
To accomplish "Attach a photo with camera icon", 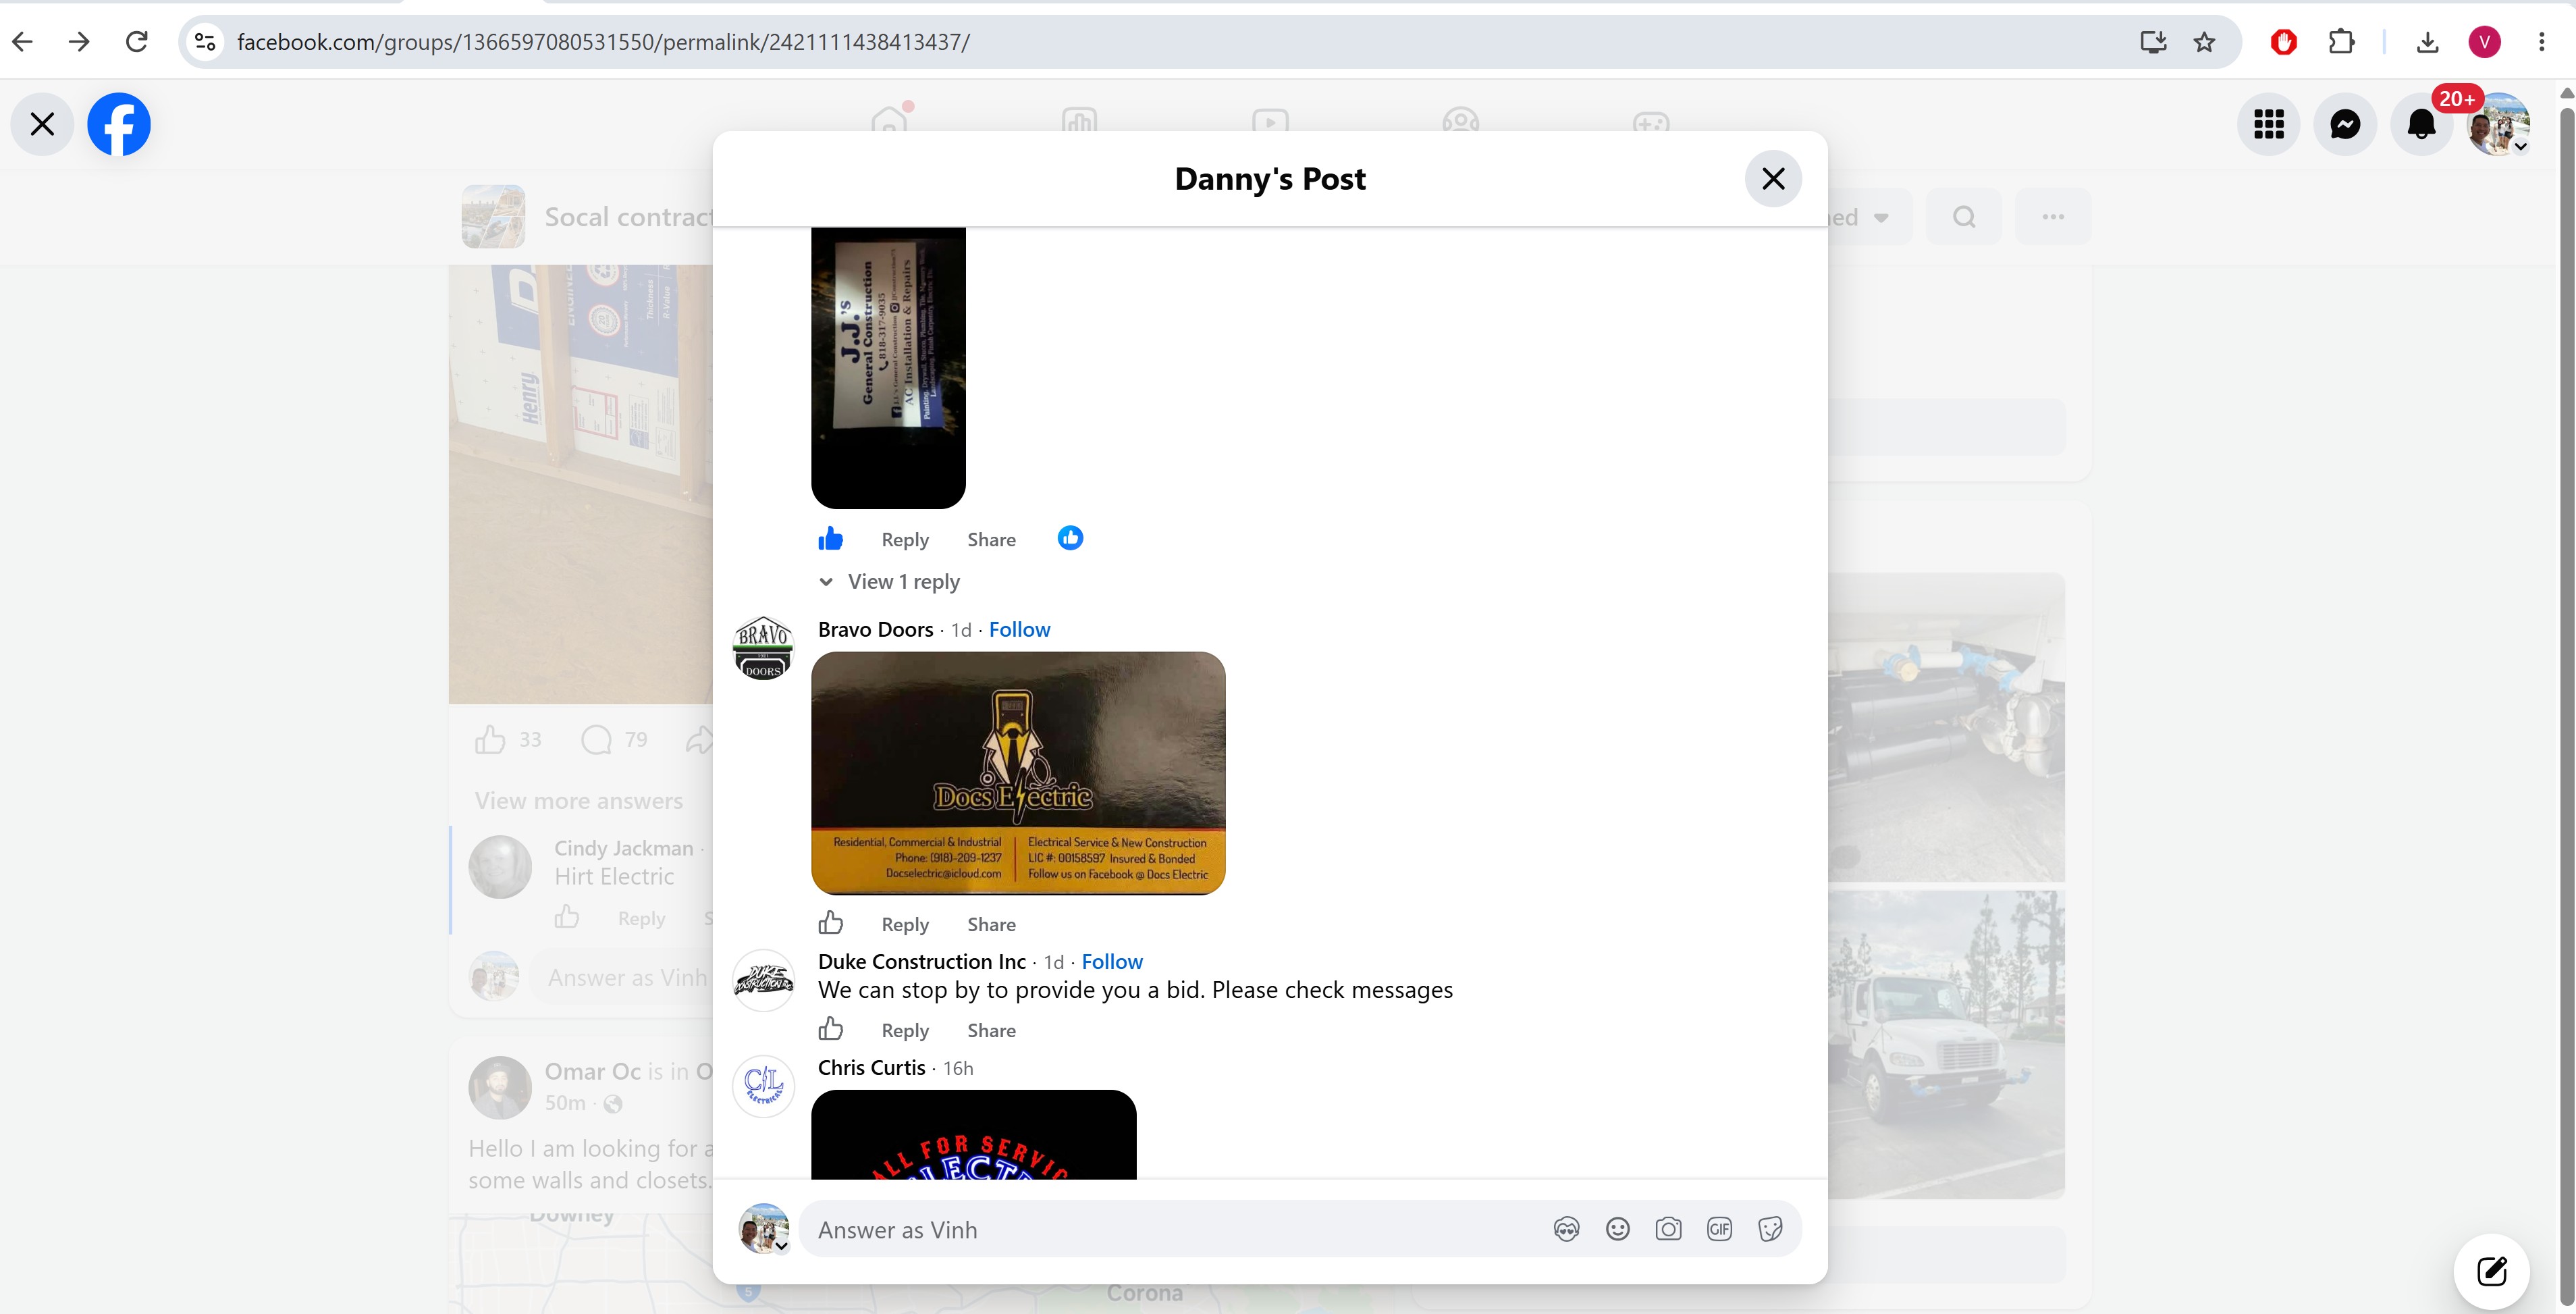I will point(1668,1229).
